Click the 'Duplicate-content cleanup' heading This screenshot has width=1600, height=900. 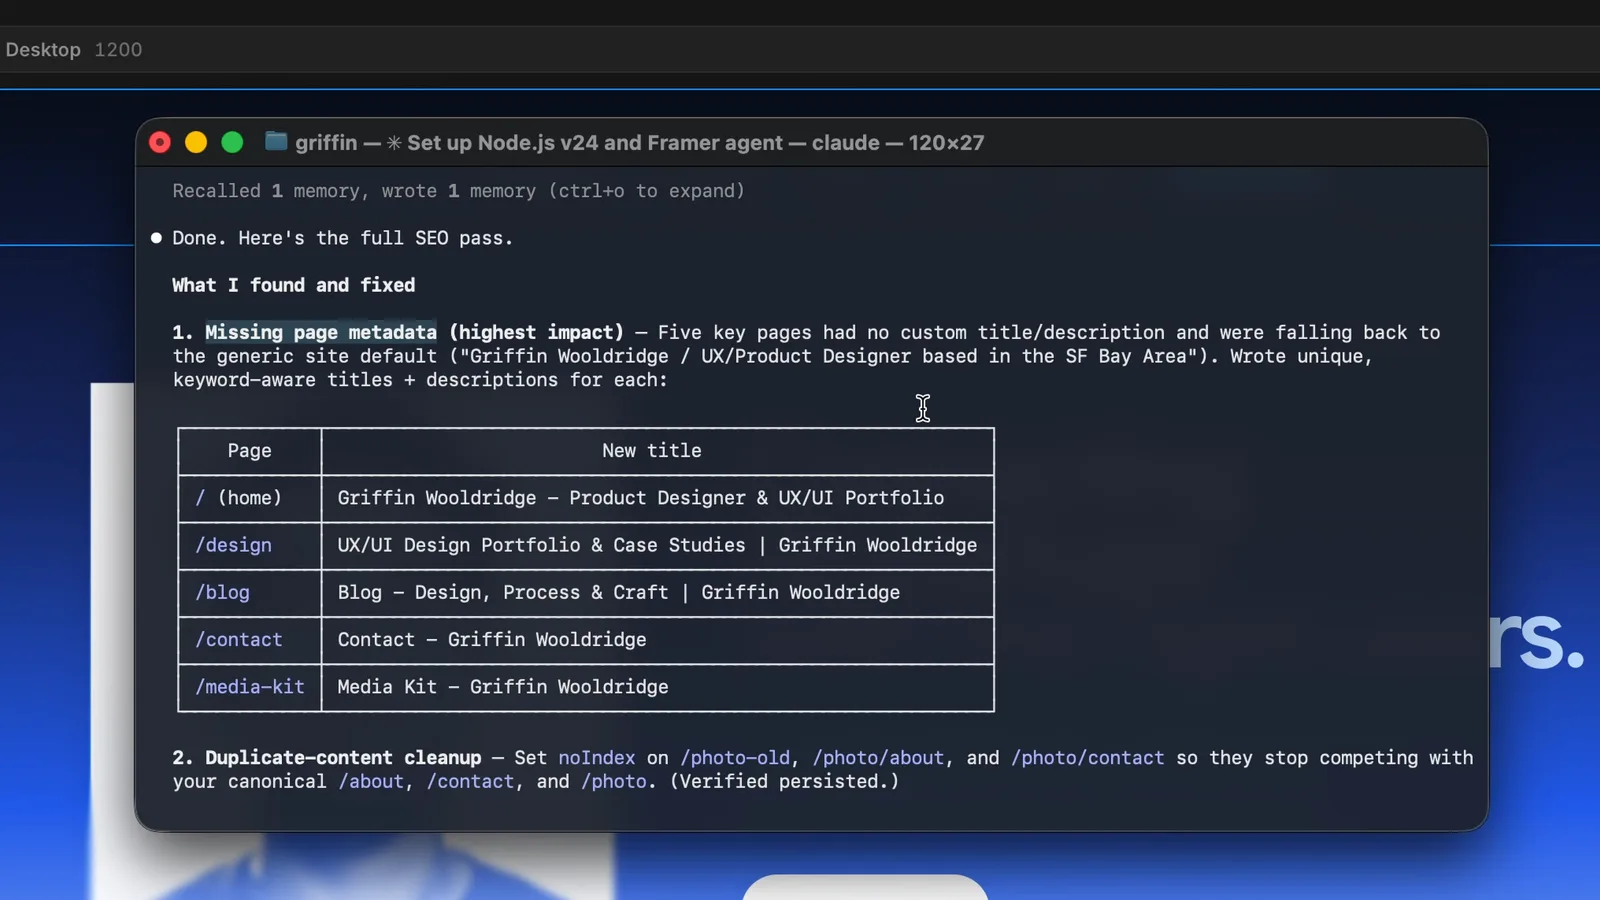pos(343,758)
